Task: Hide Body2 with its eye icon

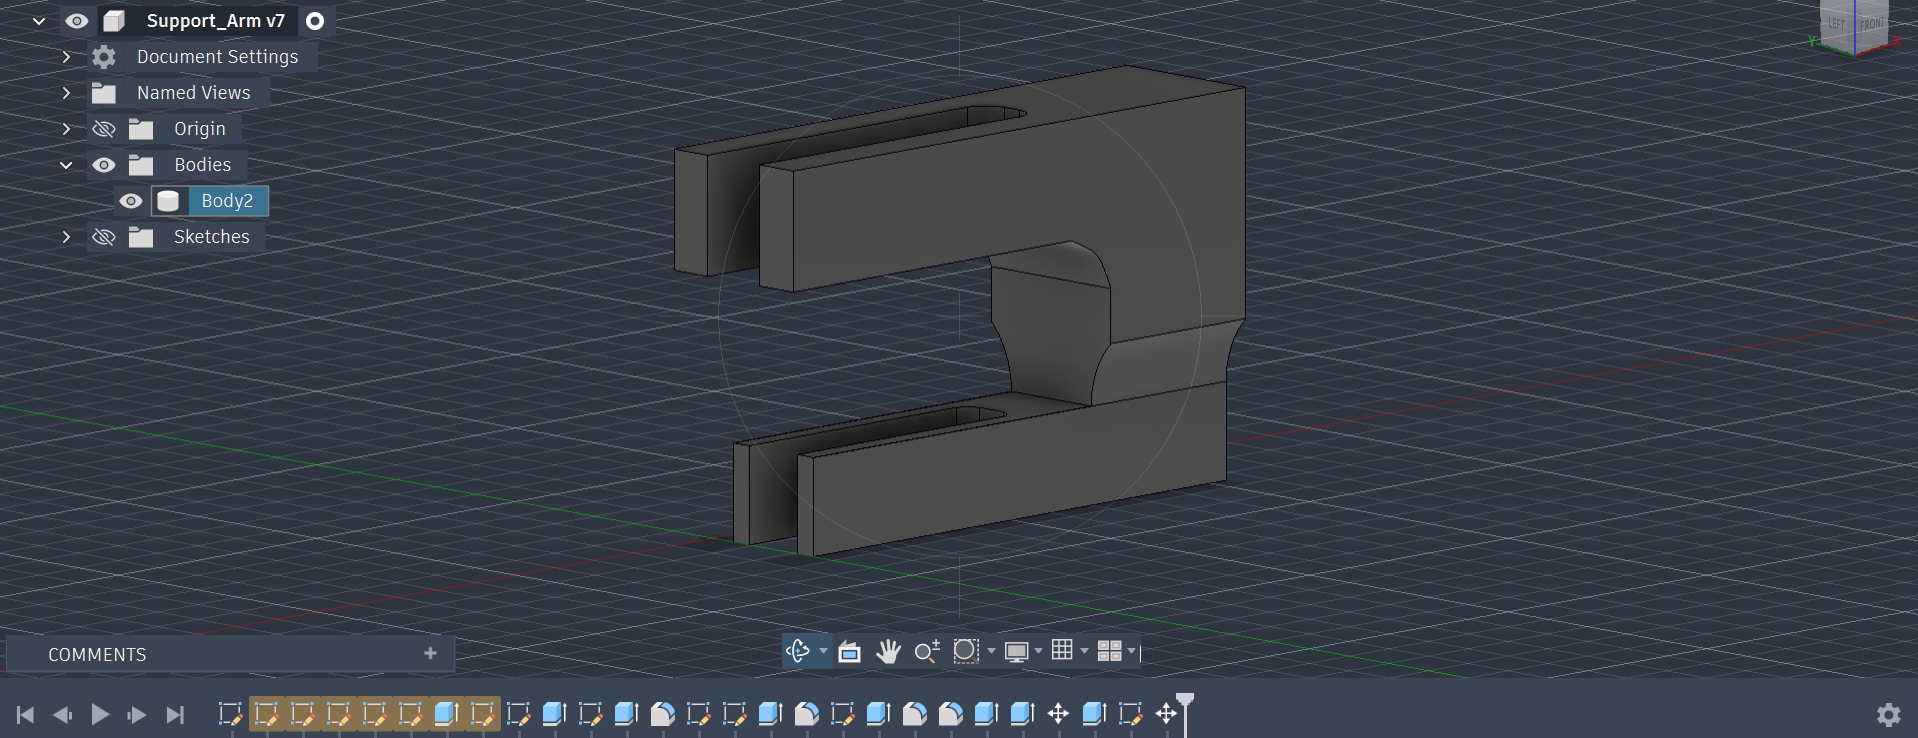Action: [131, 201]
